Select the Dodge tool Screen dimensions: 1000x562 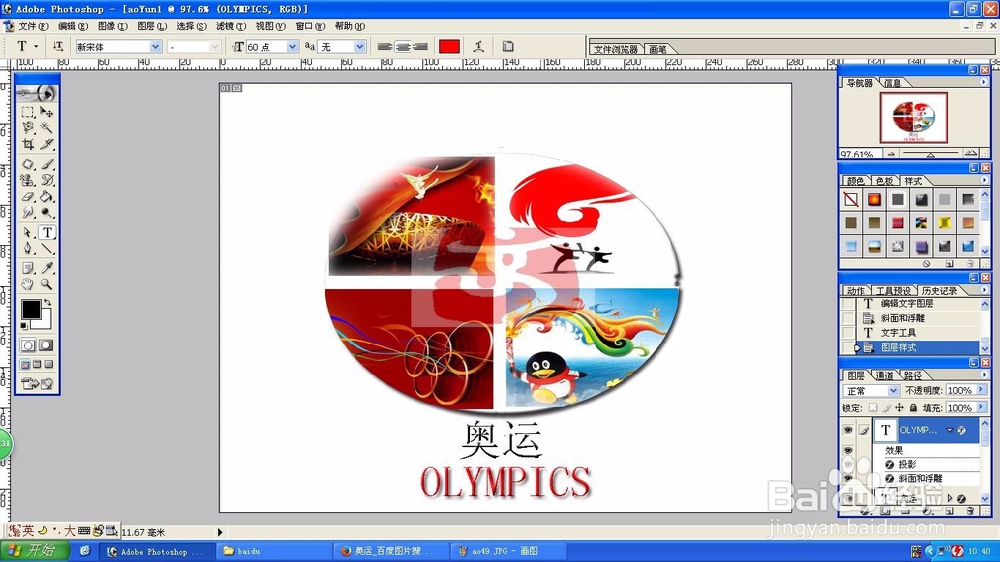pos(47,212)
